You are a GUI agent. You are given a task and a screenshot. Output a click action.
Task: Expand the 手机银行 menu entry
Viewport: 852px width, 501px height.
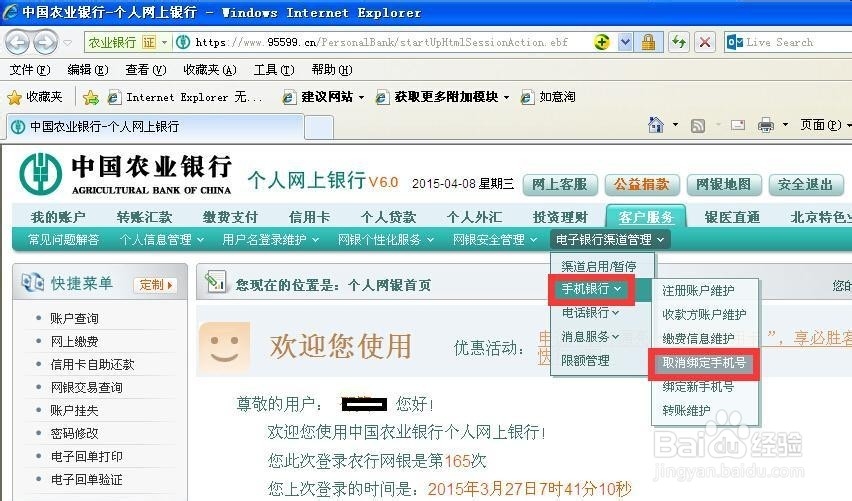pos(591,289)
